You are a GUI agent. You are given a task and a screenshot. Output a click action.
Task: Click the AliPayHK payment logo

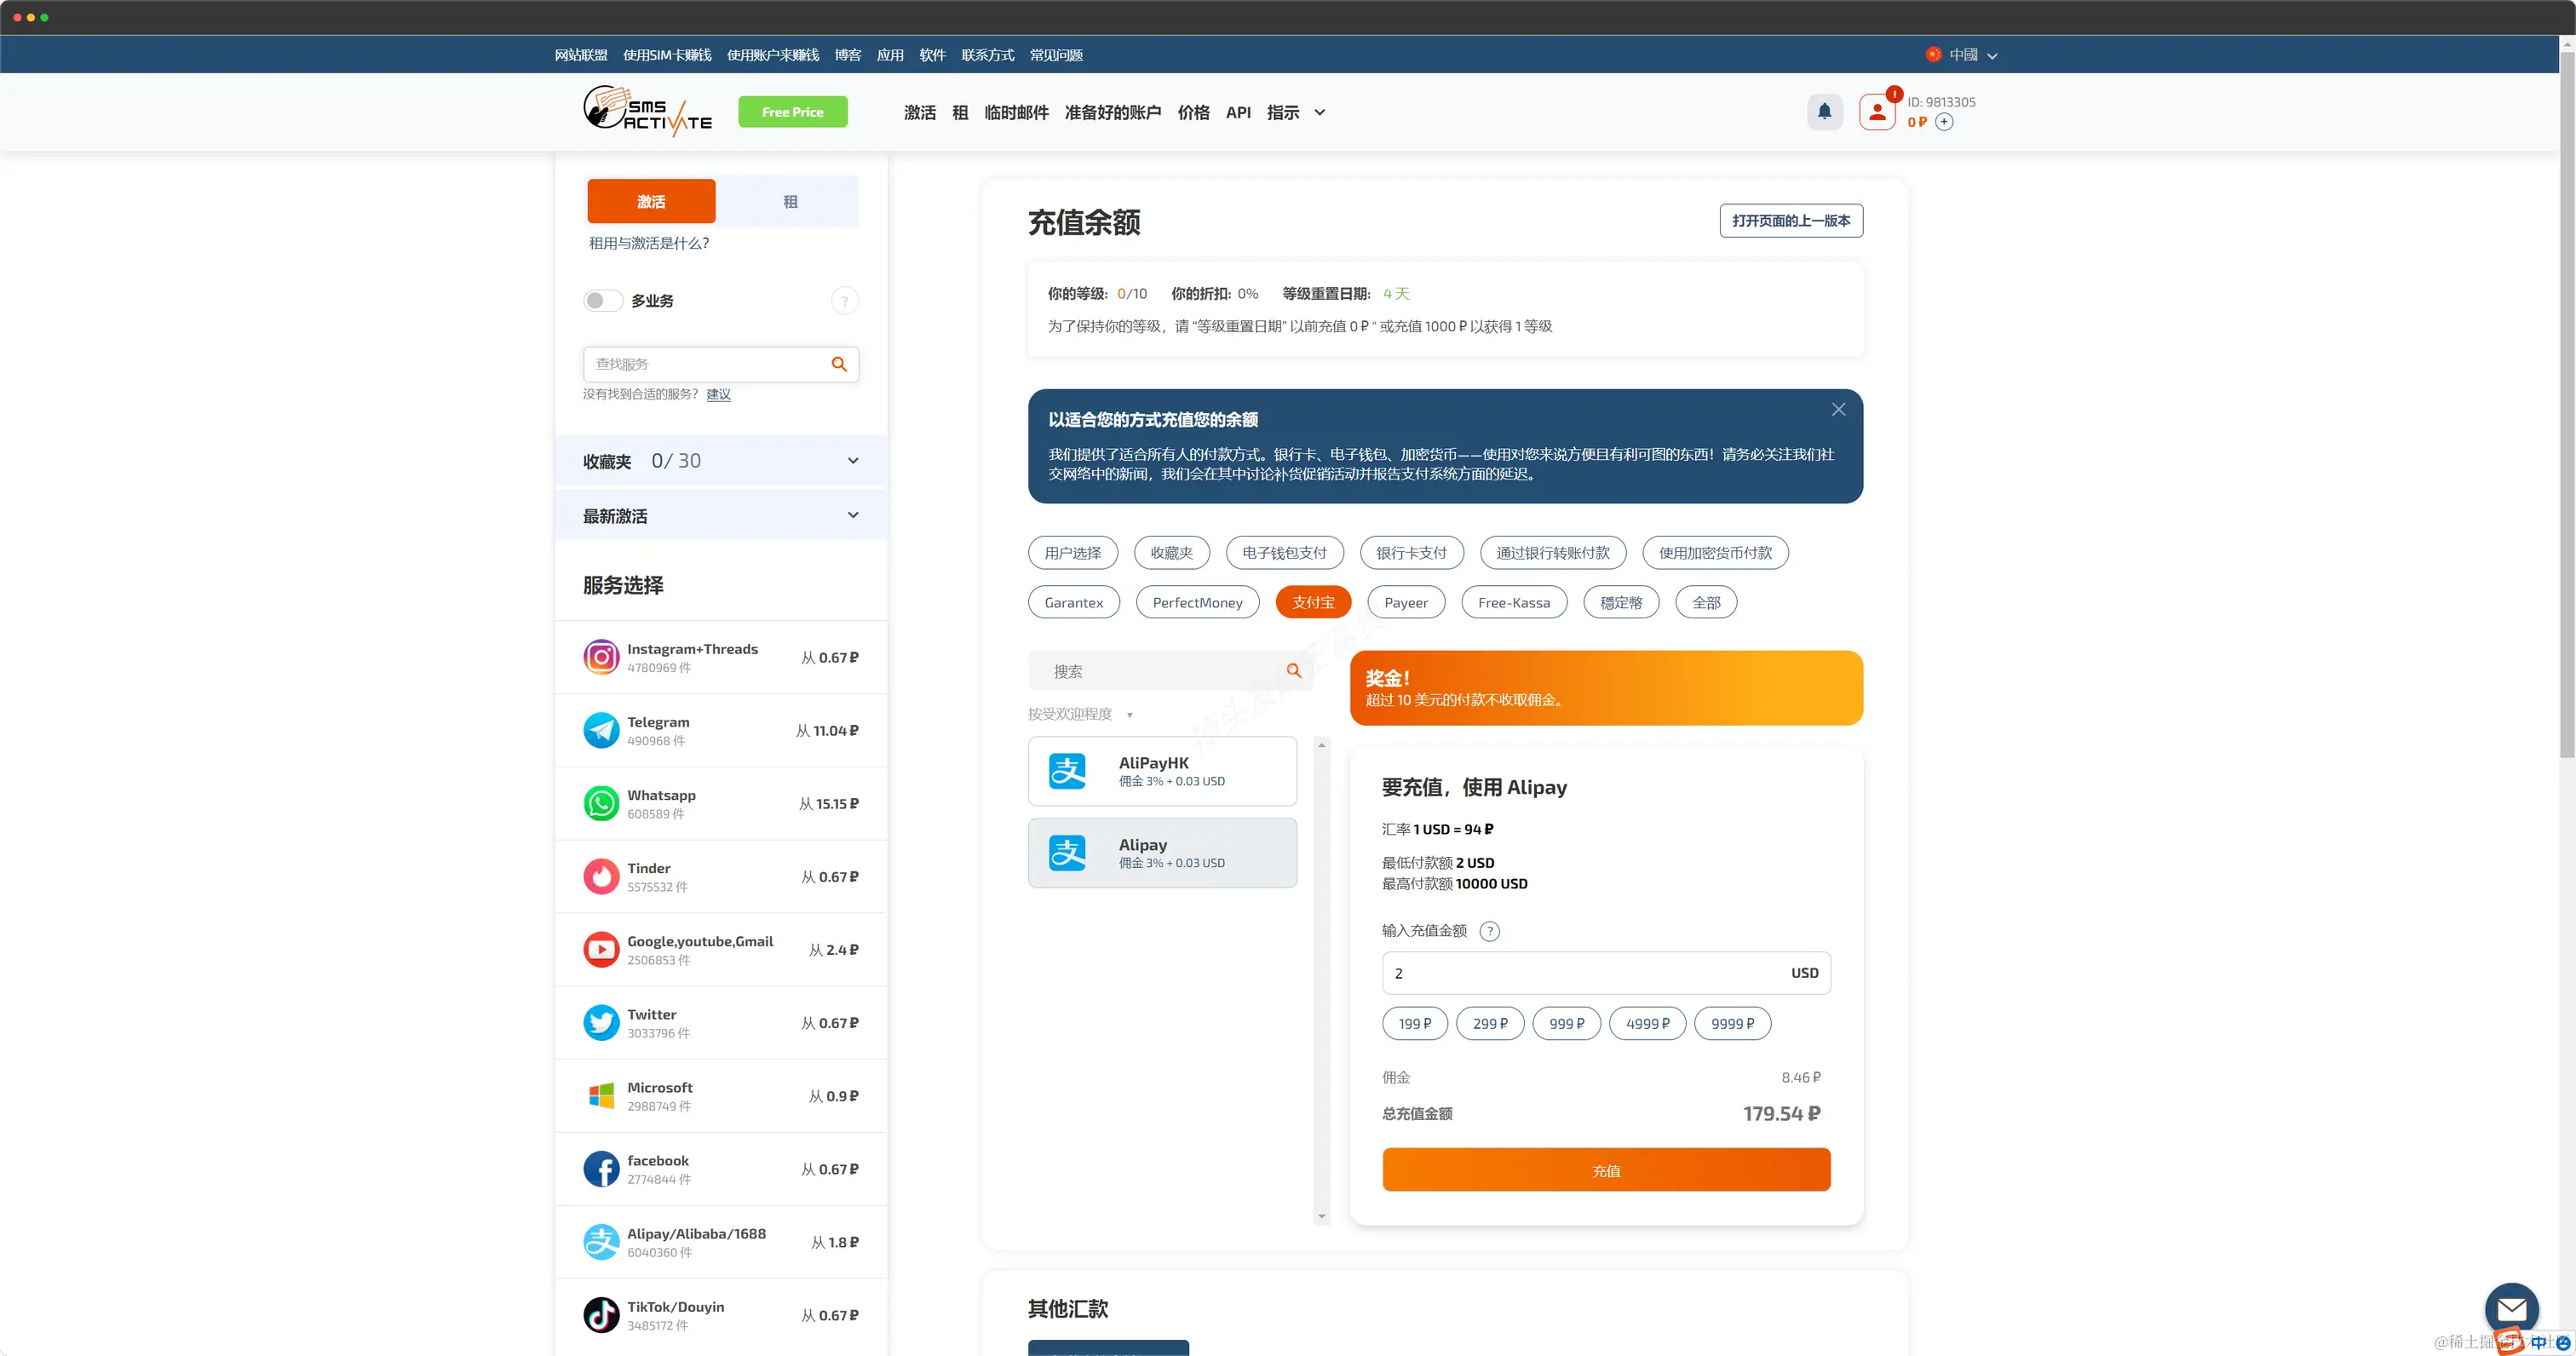click(1067, 771)
